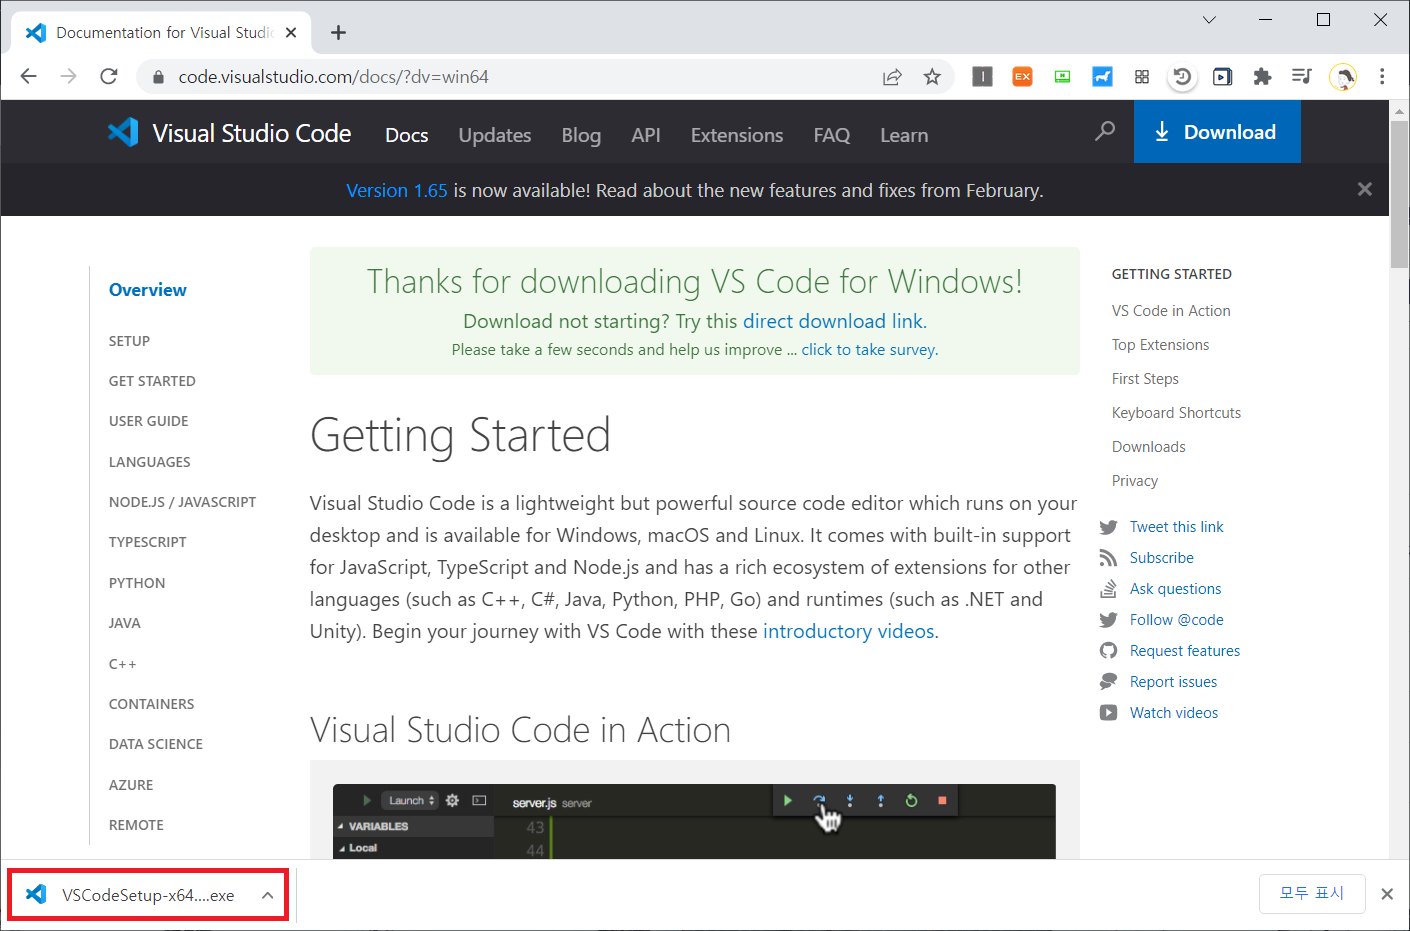Open the Updates menu item
This screenshot has height=931, width=1410.
[x=495, y=135]
